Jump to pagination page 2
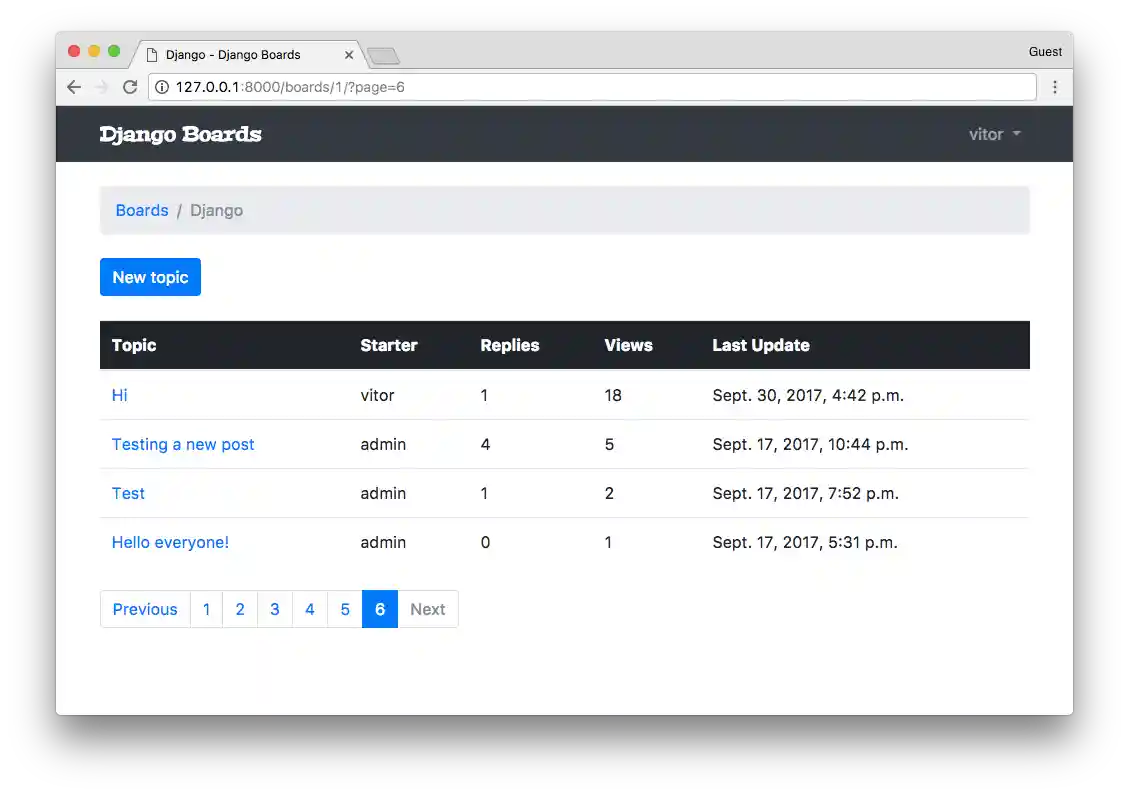Viewport: 1129px width, 795px height. pyautogui.click(x=240, y=609)
